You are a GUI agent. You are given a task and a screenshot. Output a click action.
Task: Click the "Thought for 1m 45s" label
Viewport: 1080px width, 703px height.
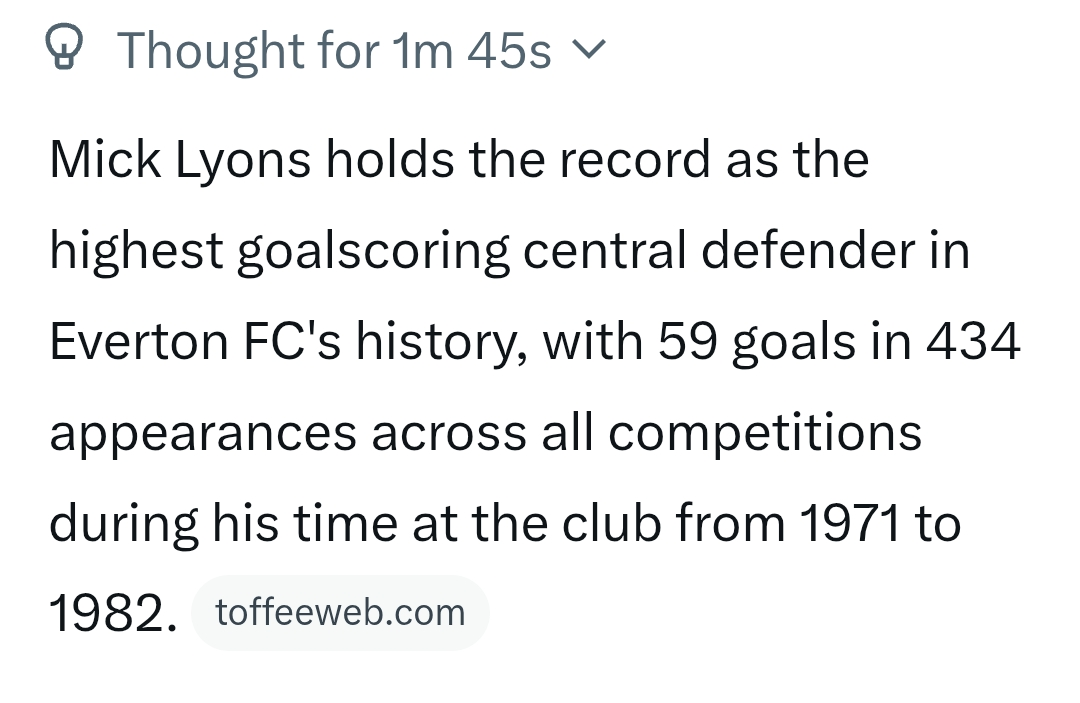[x=334, y=49]
